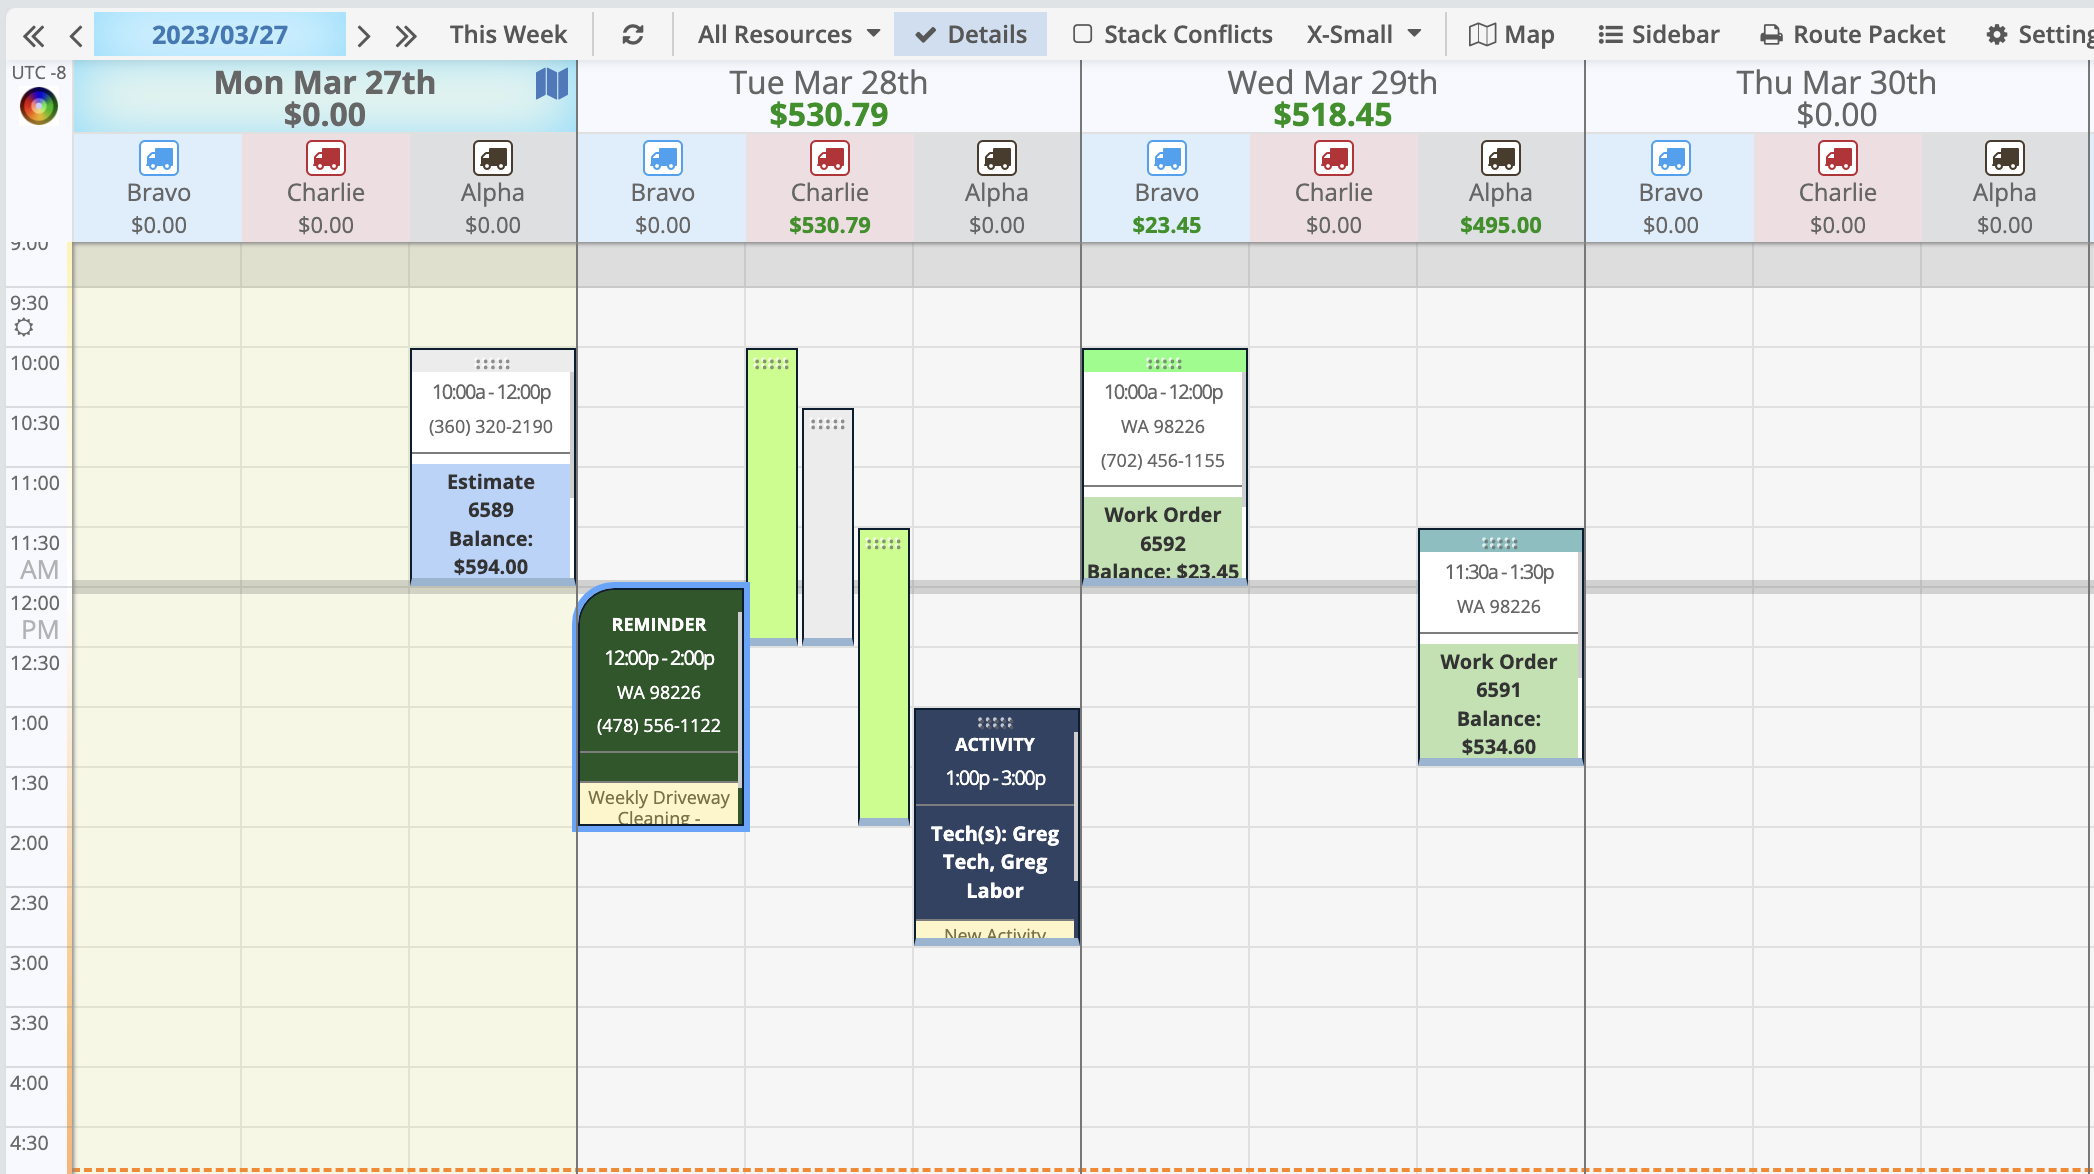The height and width of the screenshot is (1174, 2094).
Task: Click the red Charlie truck icon on Tuesday
Action: [x=829, y=158]
